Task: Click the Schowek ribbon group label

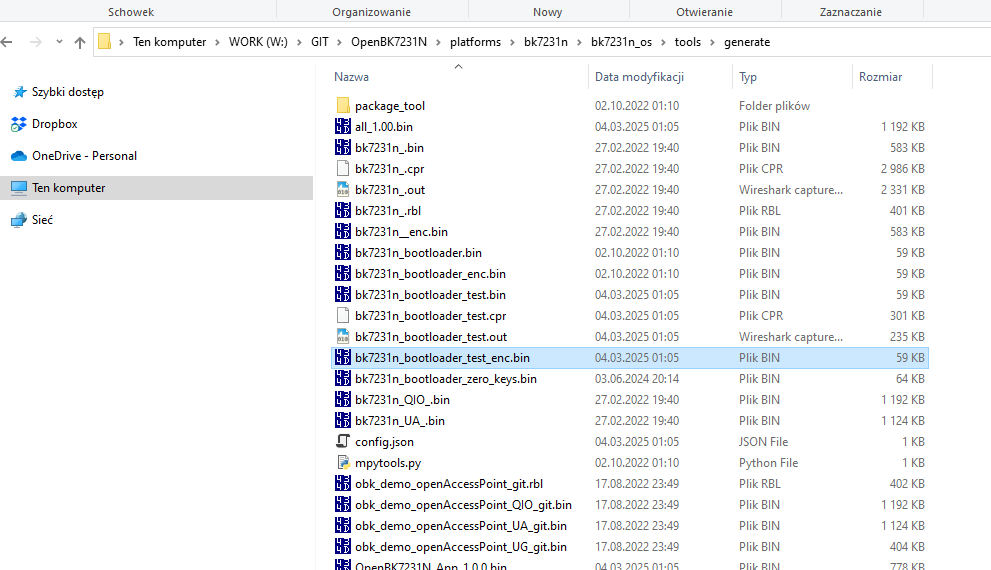Action: tap(131, 12)
